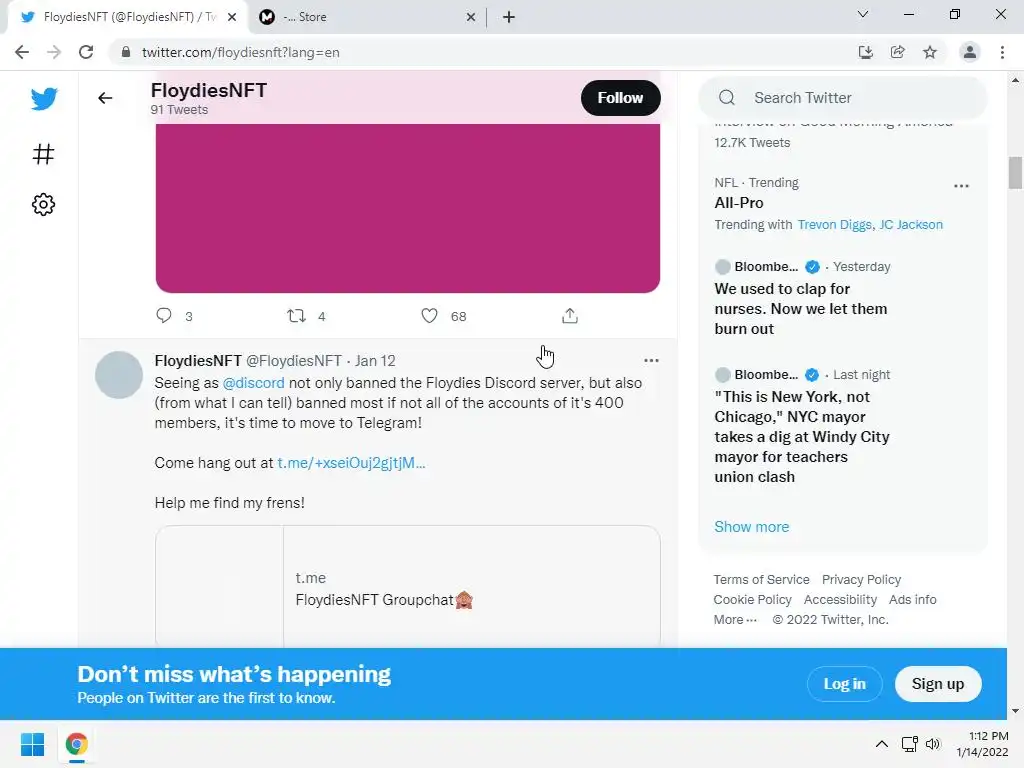The image size is (1024, 768).
Task: Go back using the profile header arrow
Action: pyautogui.click(x=105, y=98)
